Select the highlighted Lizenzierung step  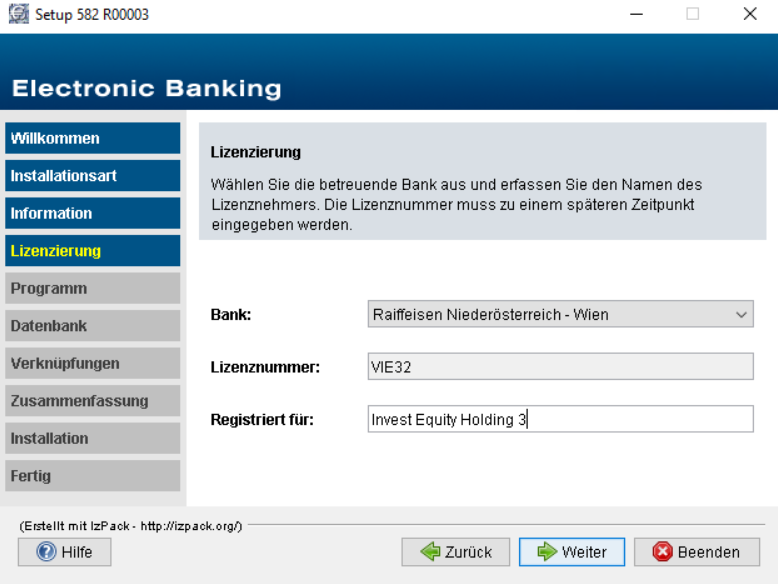(x=93, y=251)
